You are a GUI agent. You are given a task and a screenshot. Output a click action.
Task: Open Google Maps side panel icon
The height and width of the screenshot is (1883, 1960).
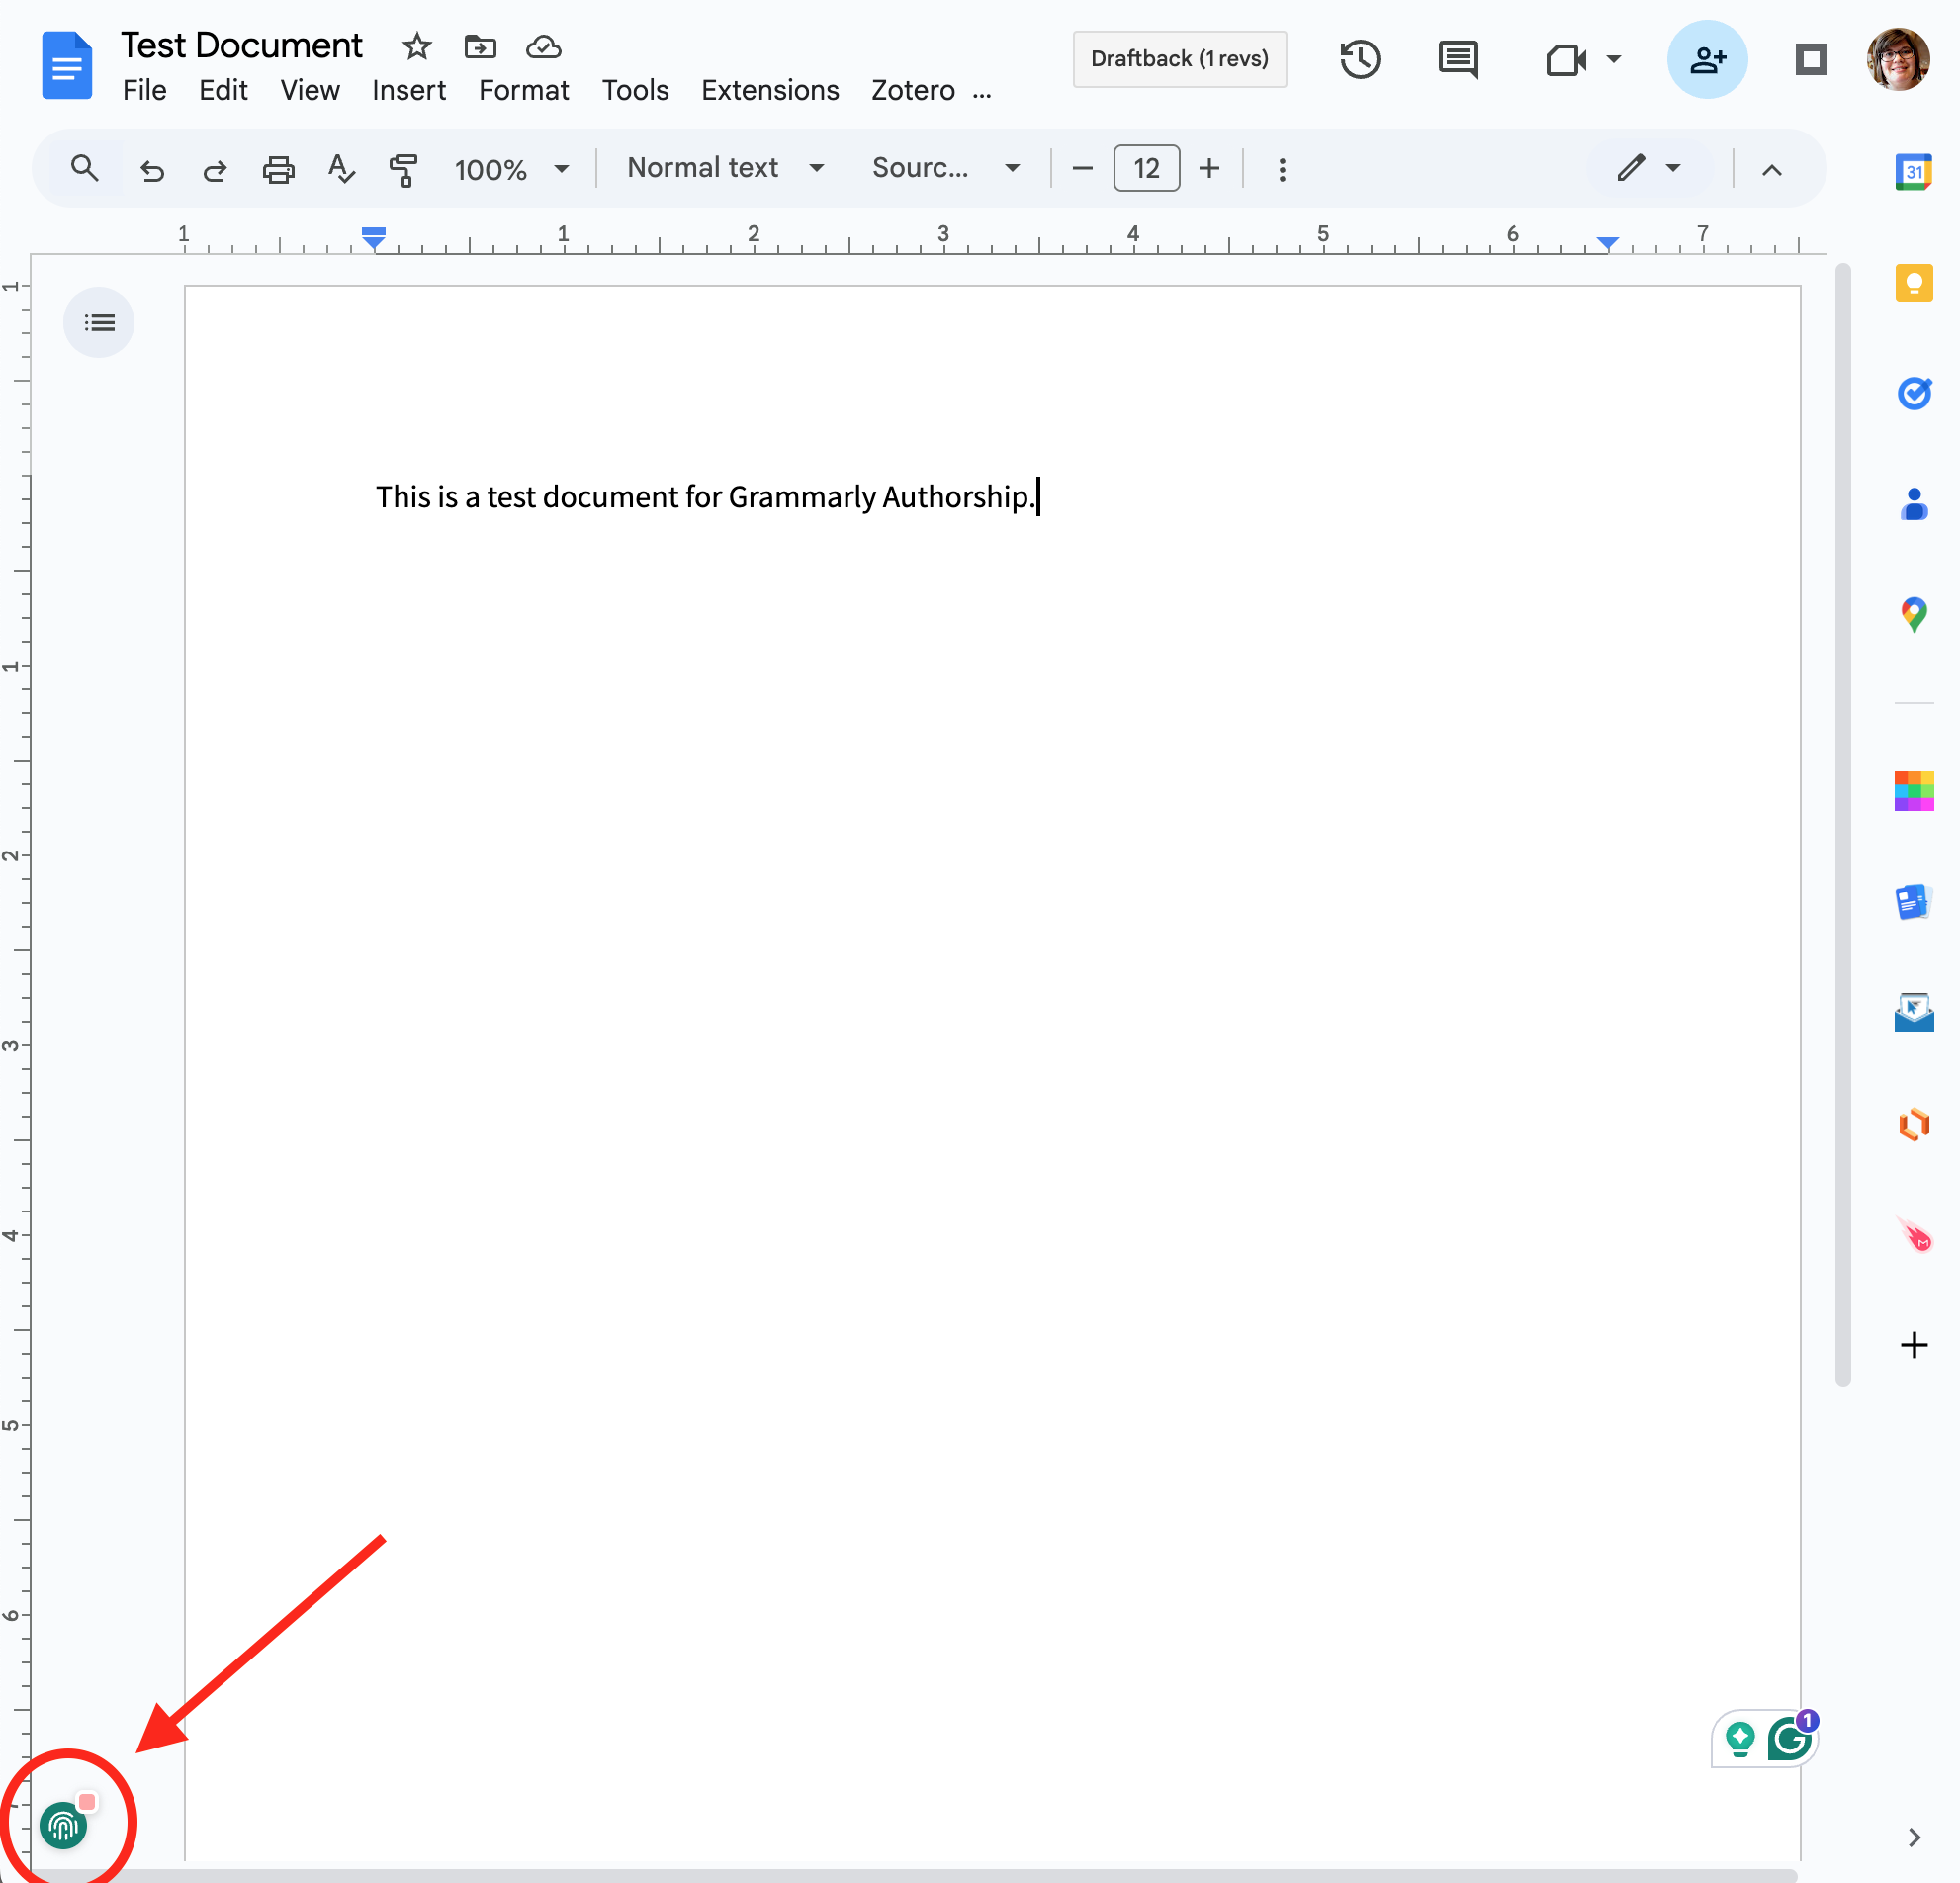[1913, 614]
